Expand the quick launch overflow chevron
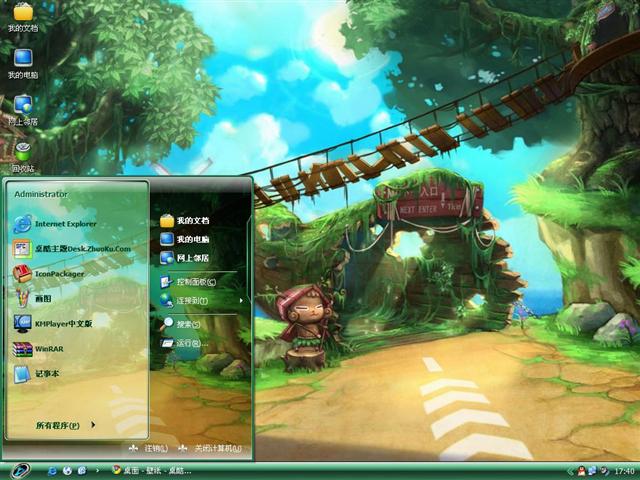Image resolution: width=640 pixels, height=480 pixels. click(x=97, y=471)
